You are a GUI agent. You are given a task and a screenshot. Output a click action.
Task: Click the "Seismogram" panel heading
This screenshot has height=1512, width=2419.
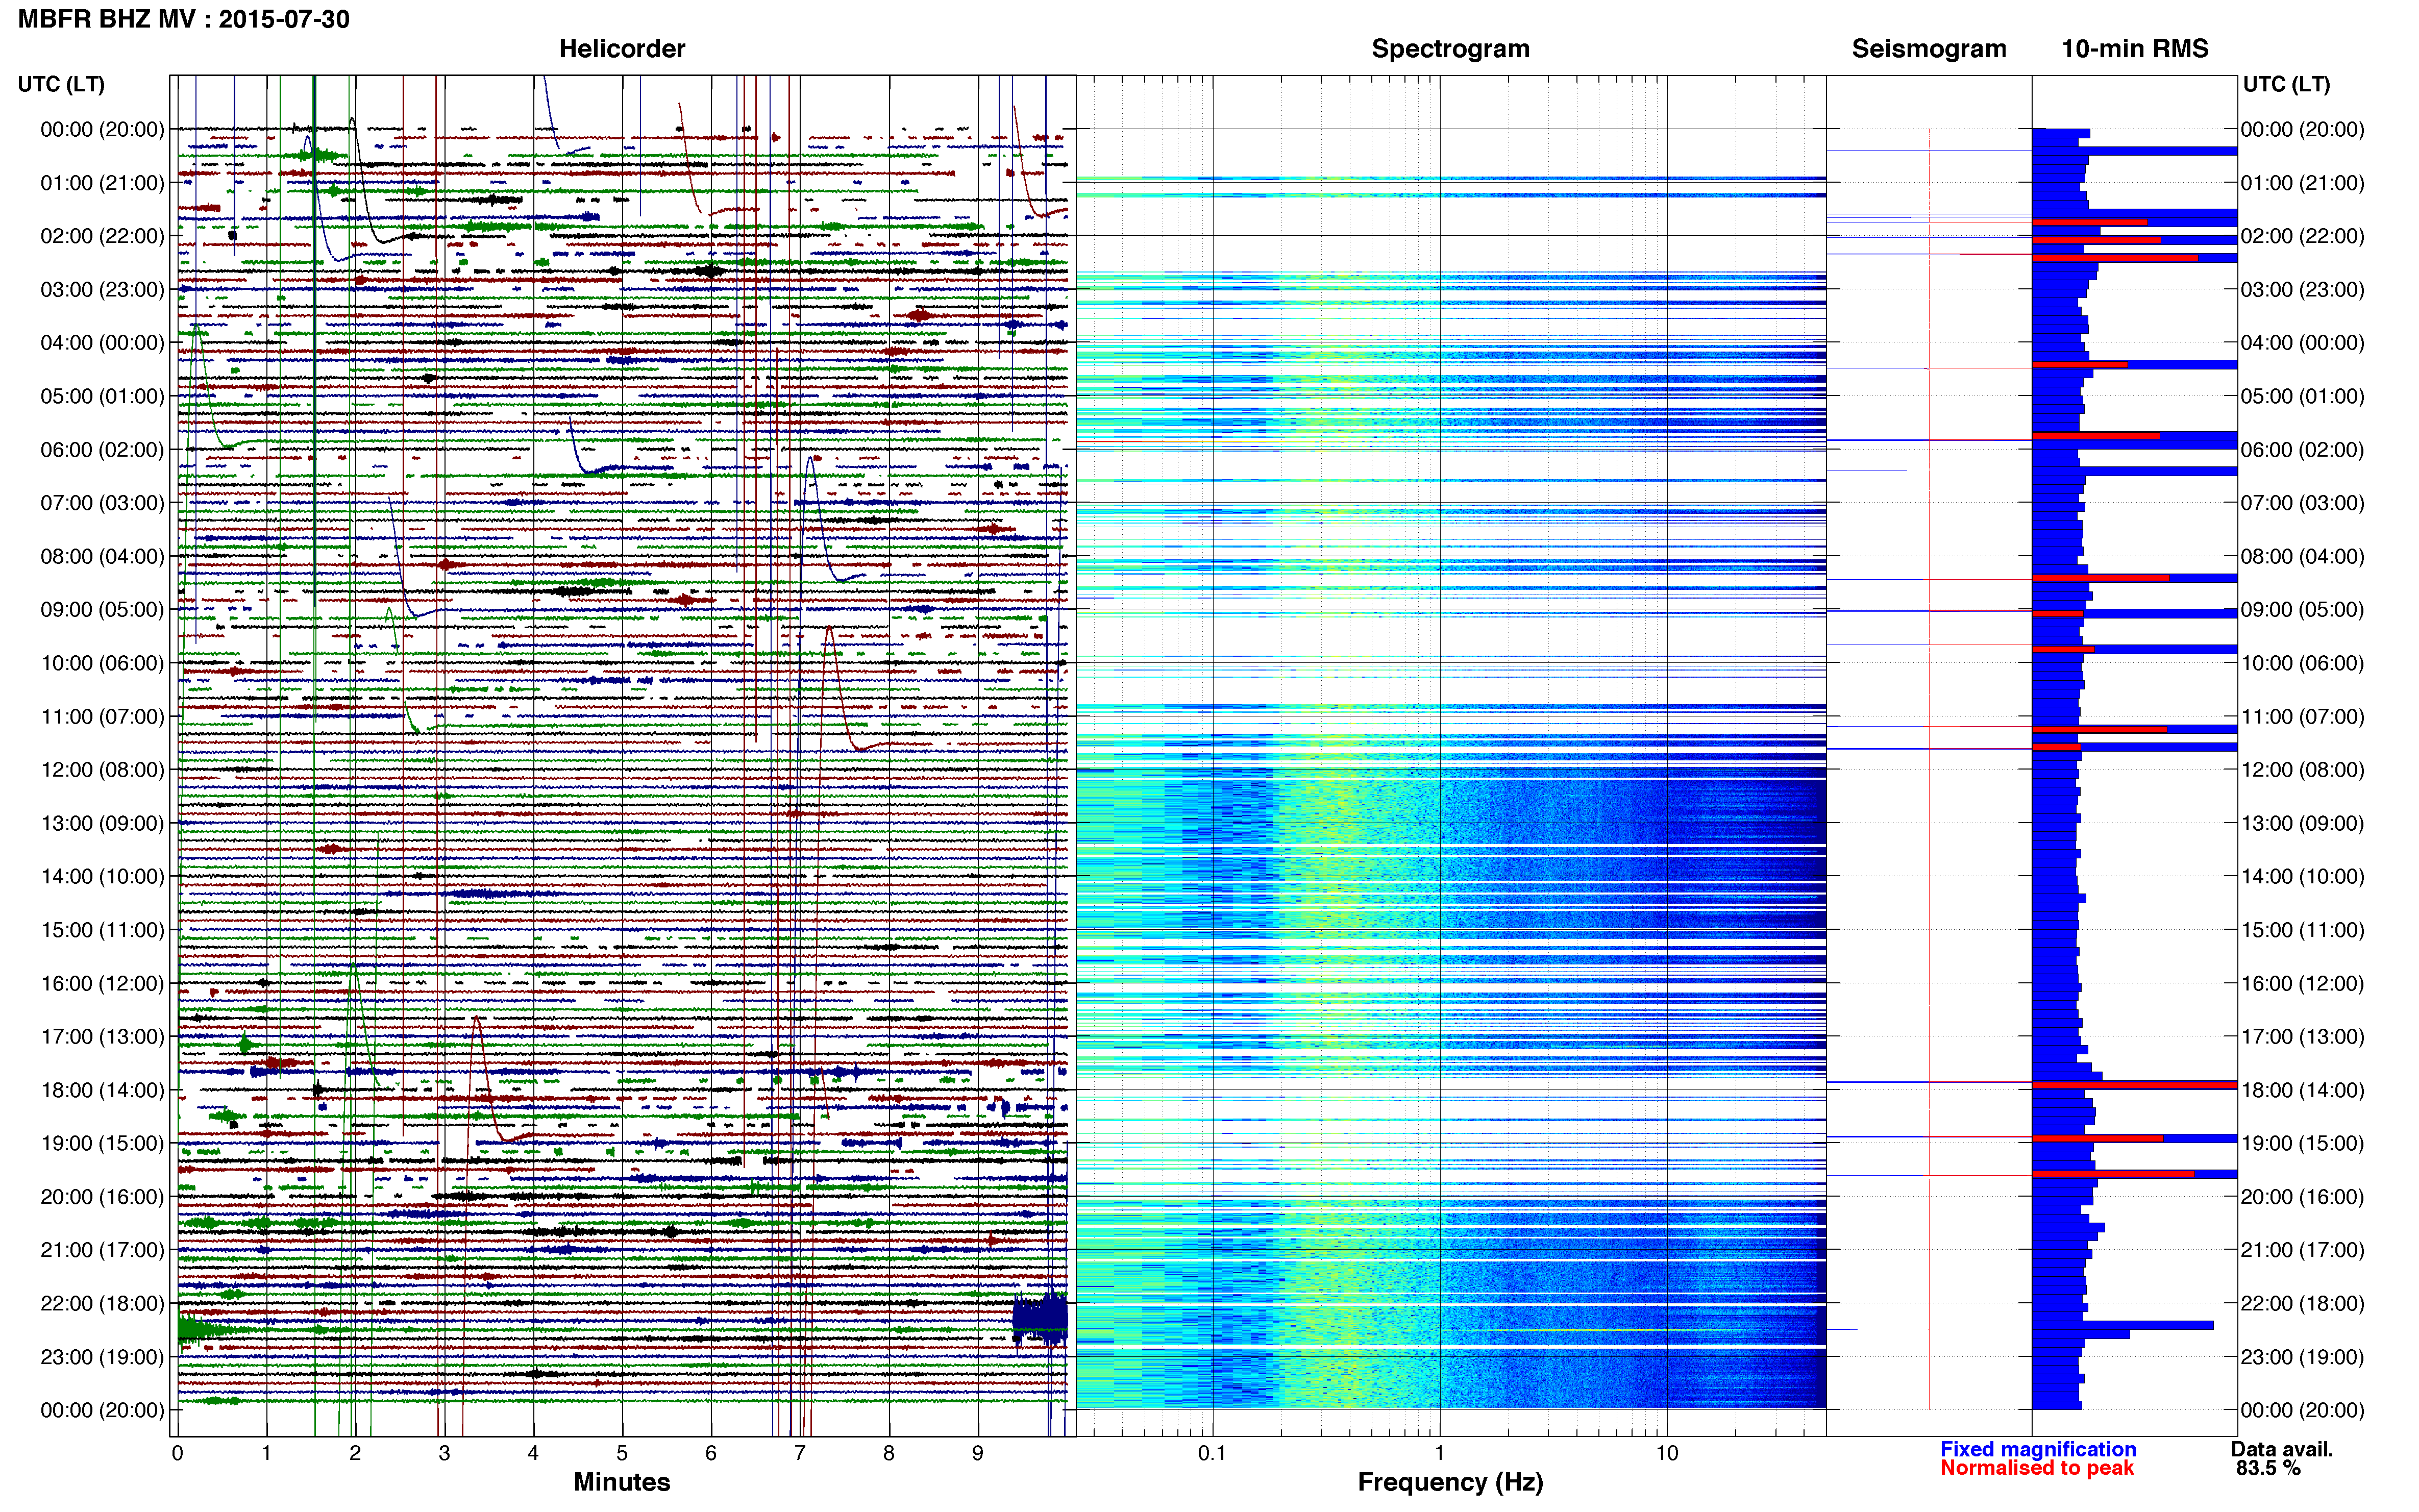tap(1929, 49)
